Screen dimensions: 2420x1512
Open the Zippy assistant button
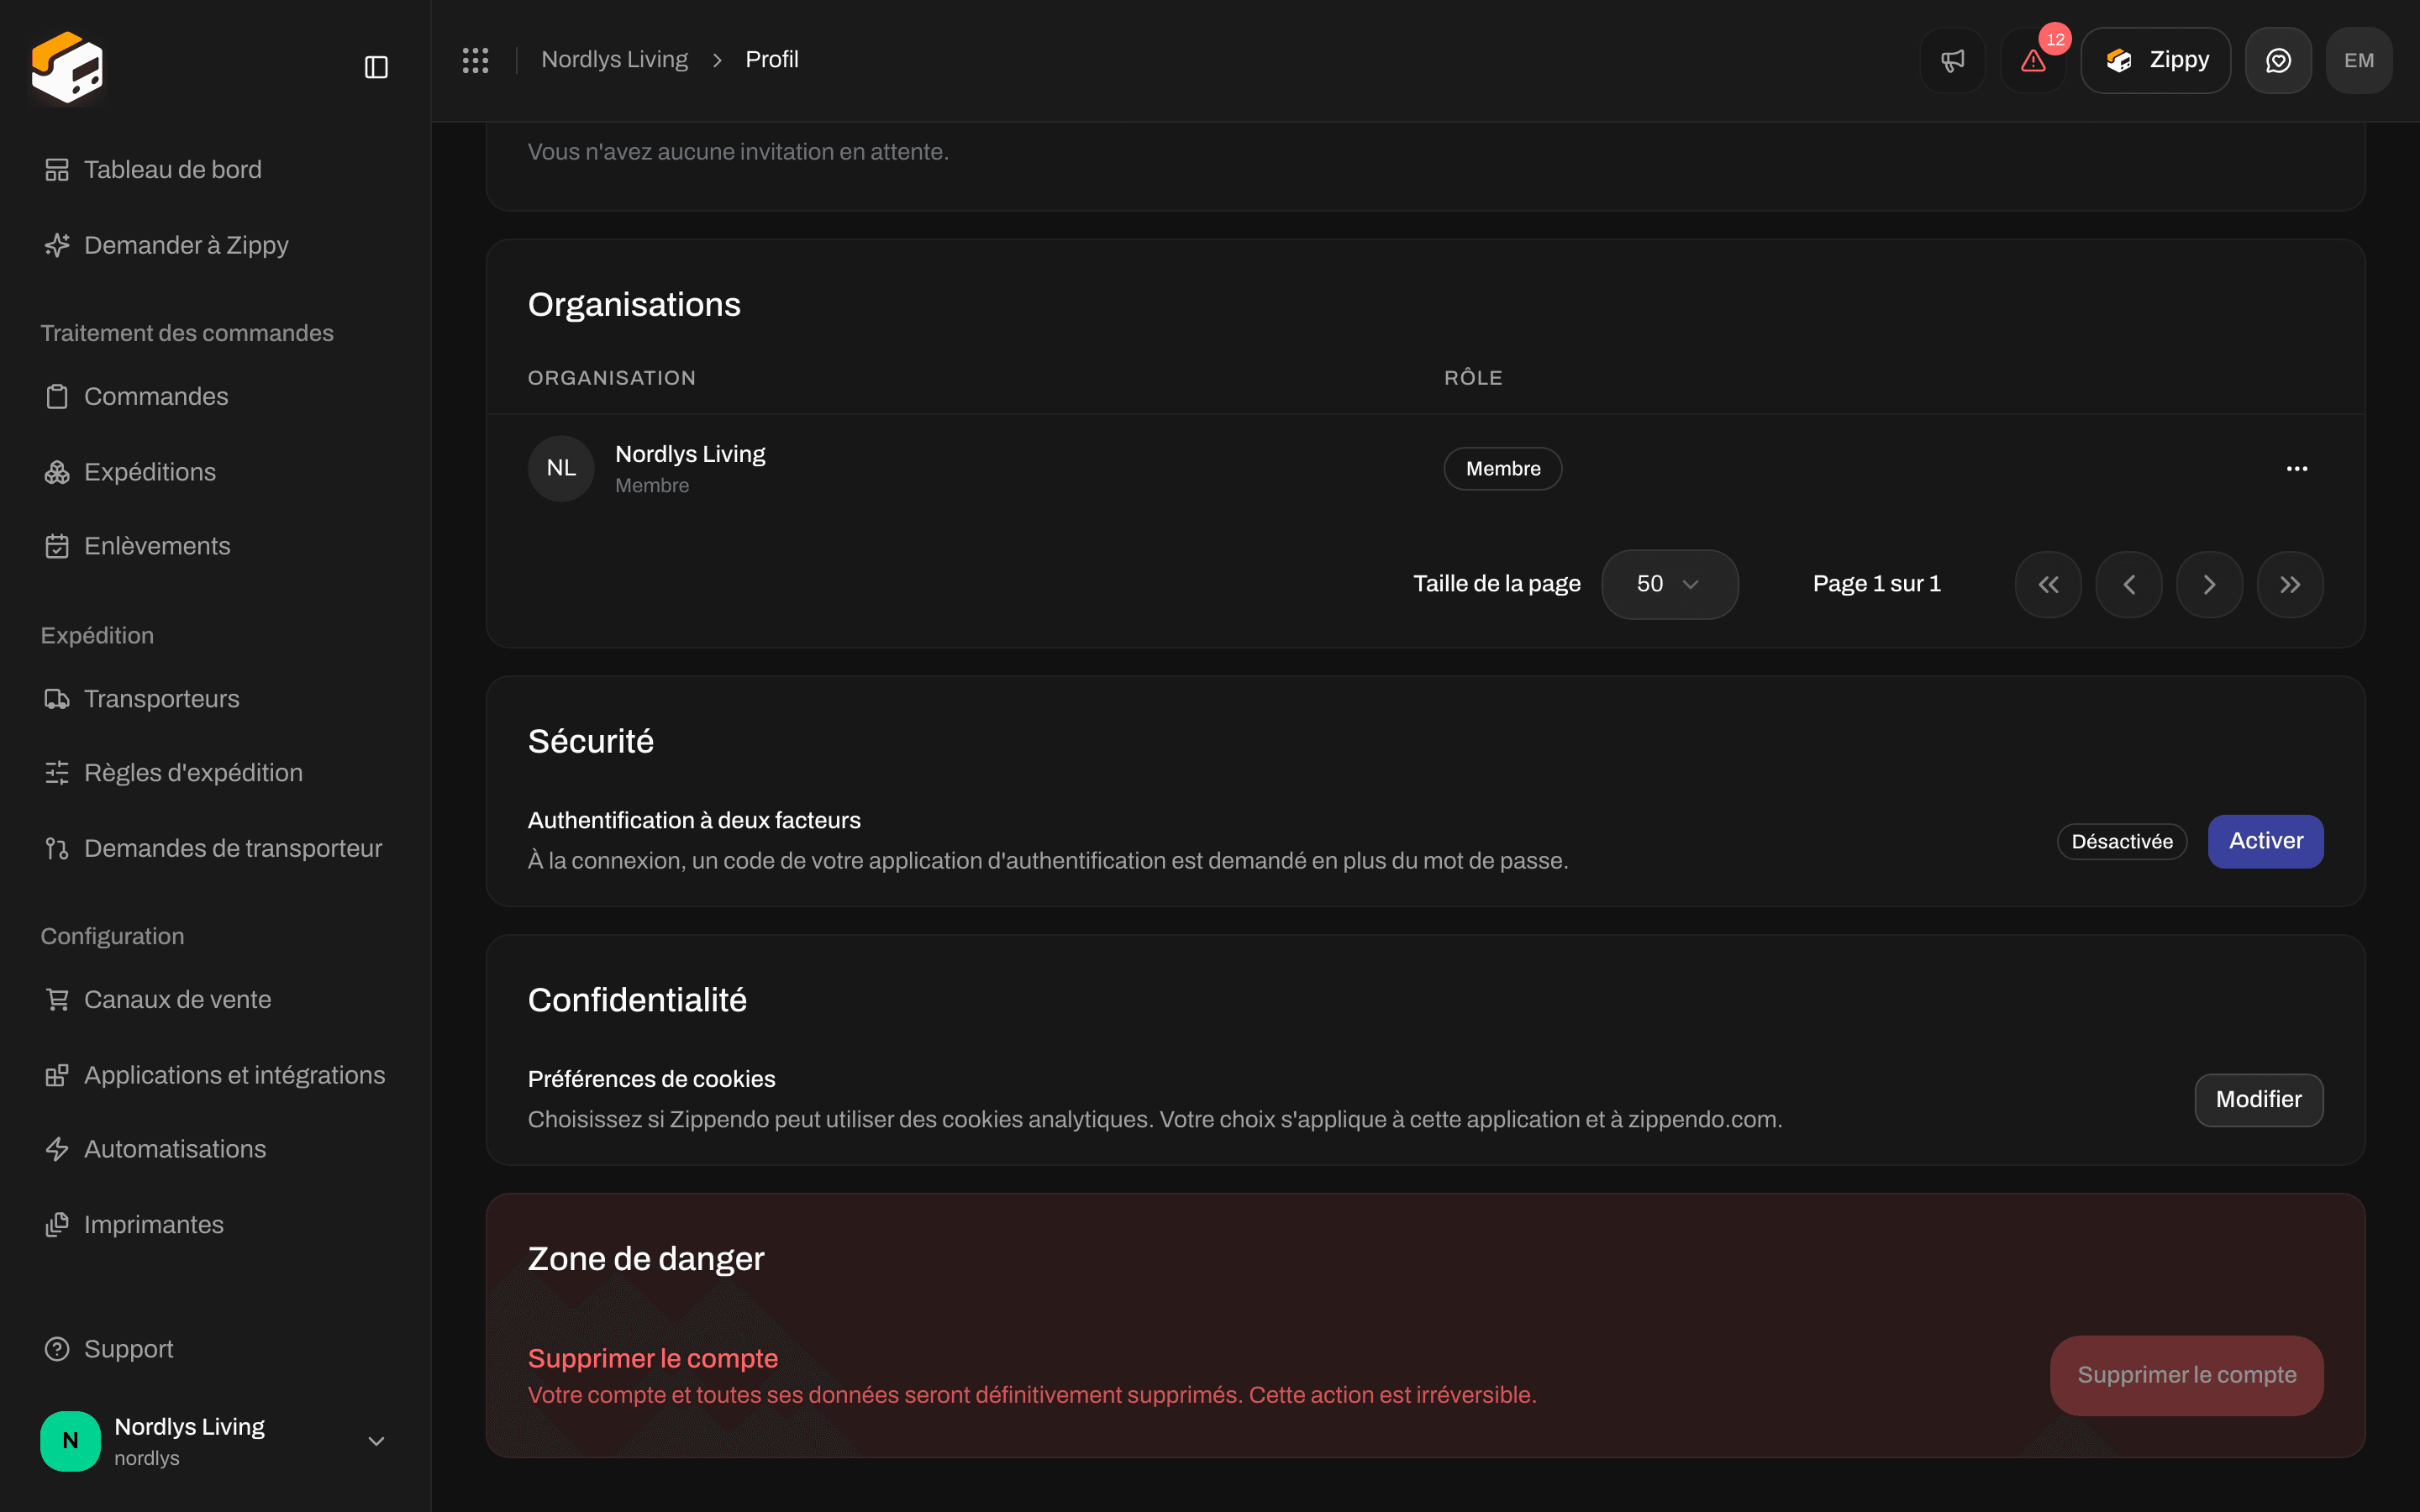click(2155, 60)
